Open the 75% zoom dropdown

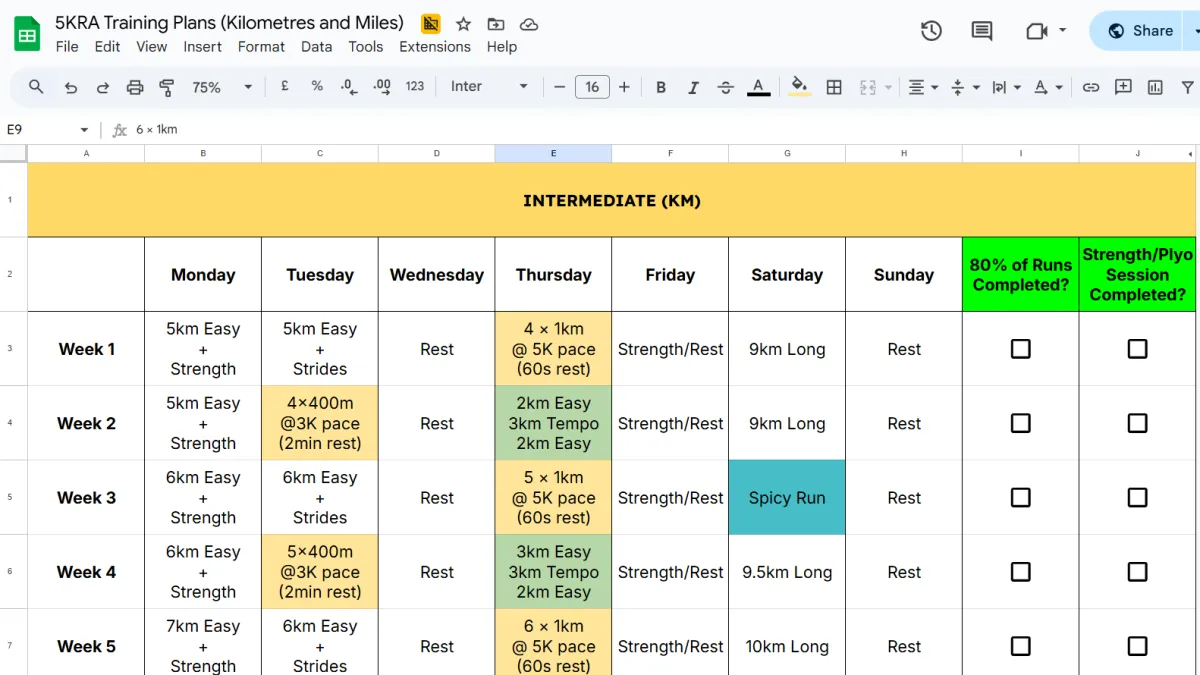222,87
